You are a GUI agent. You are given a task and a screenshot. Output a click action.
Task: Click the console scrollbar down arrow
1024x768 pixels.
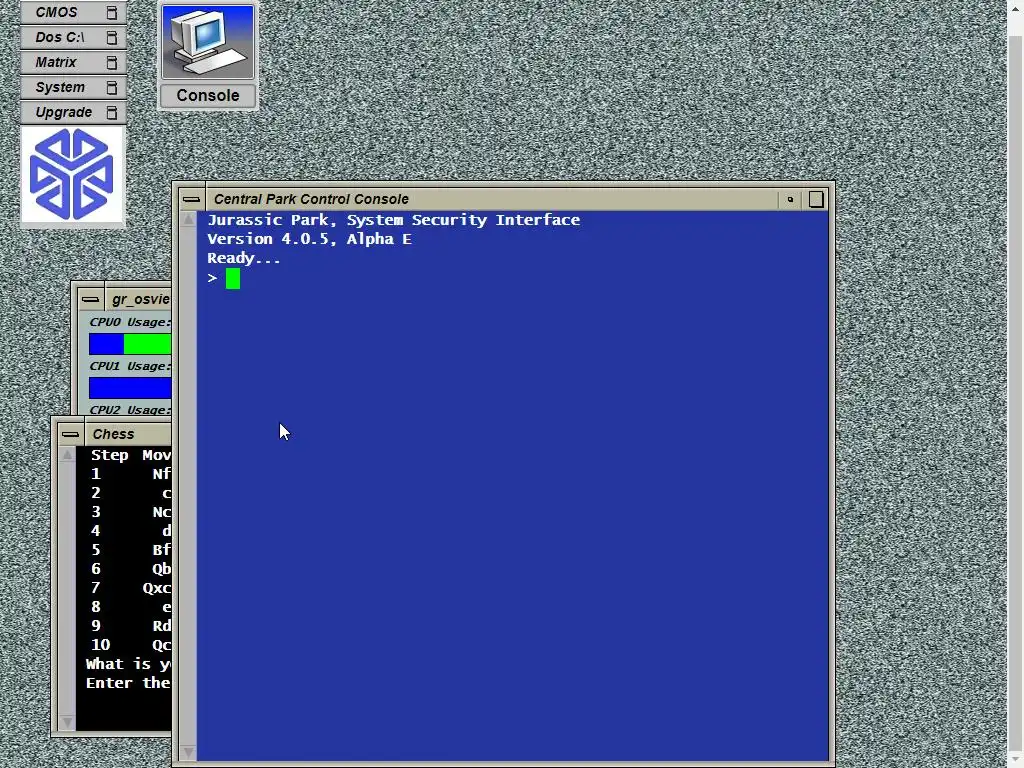[188, 753]
